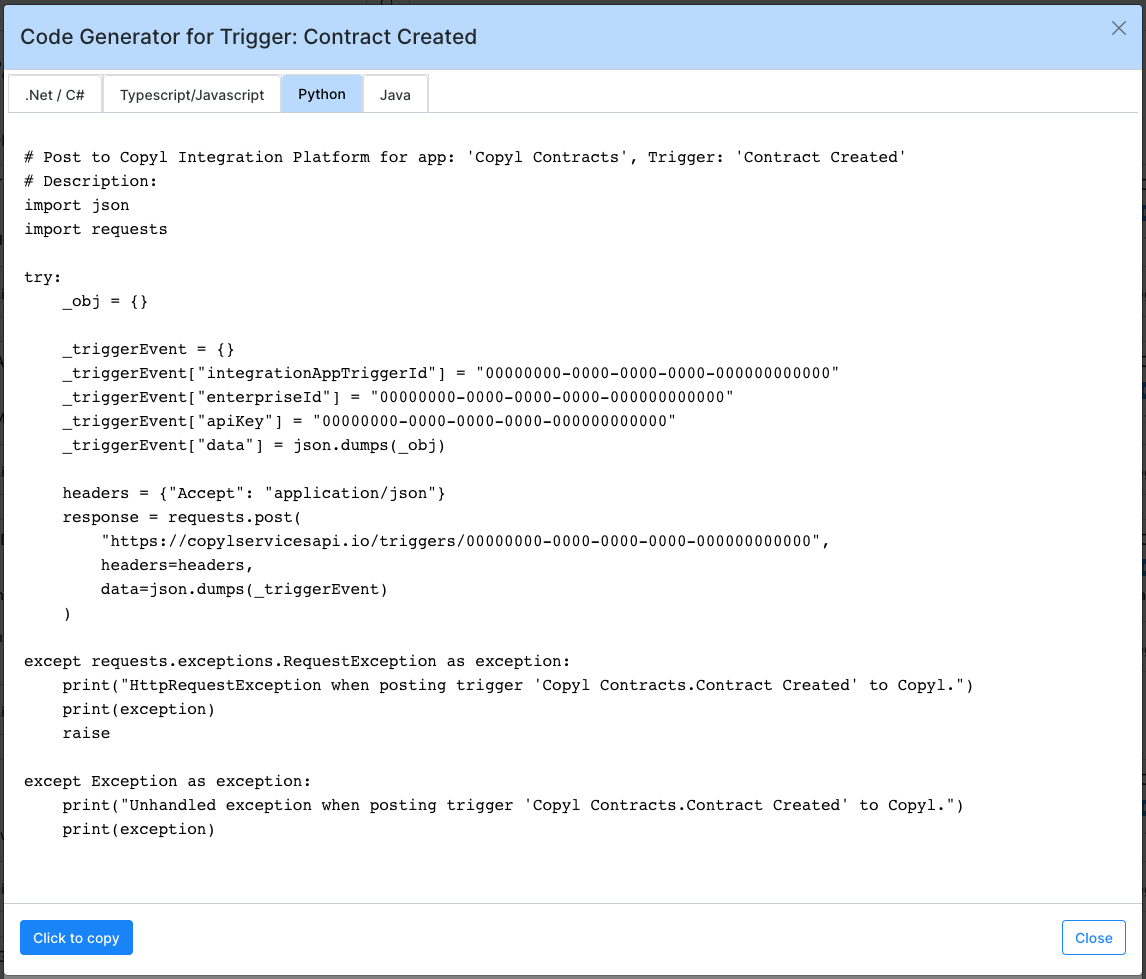Click the integrationAppTriggerId assignment line
The height and width of the screenshot is (979, 1146).
[x=450, y=373]
